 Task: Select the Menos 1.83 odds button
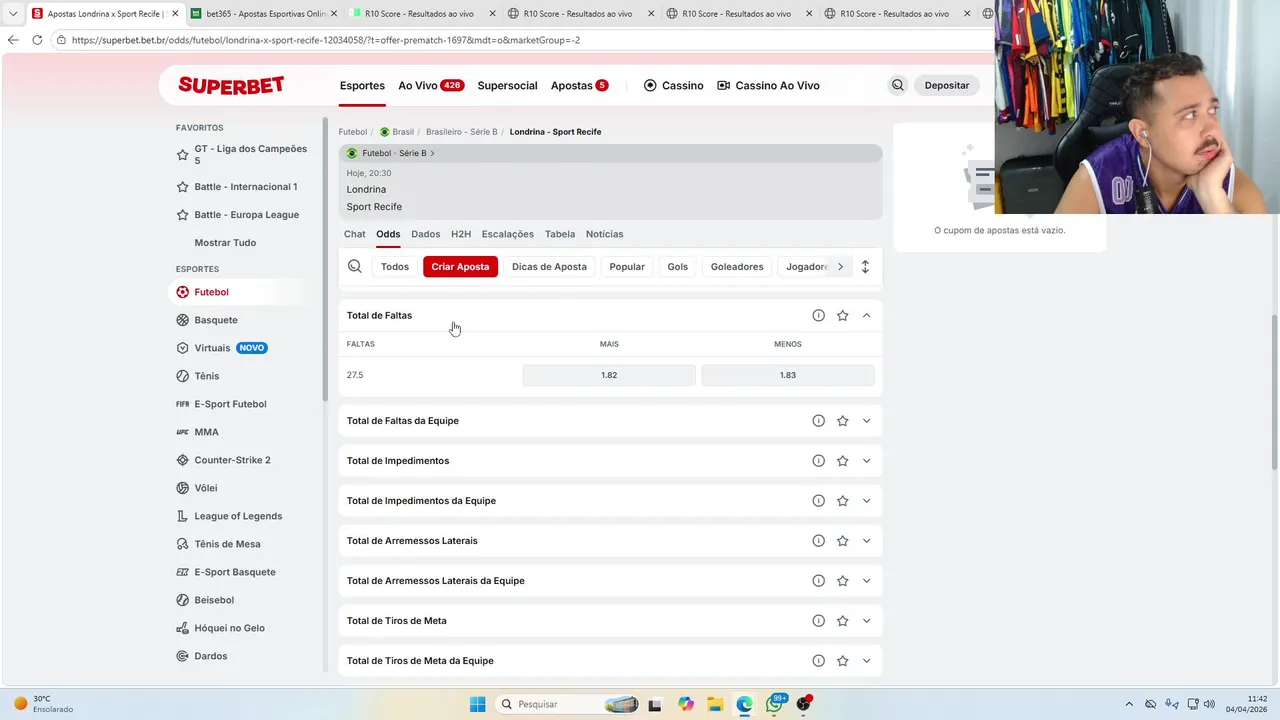788,375
